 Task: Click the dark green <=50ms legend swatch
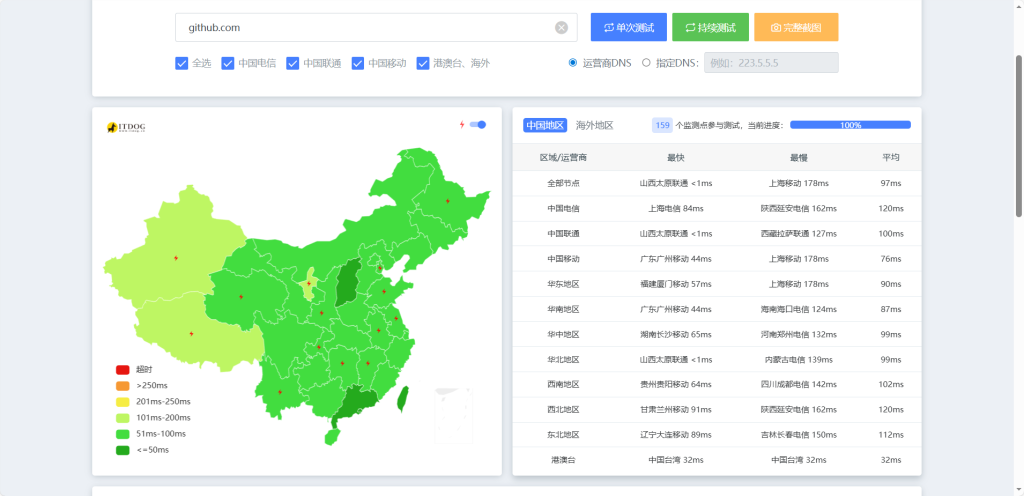coord(122,450)
